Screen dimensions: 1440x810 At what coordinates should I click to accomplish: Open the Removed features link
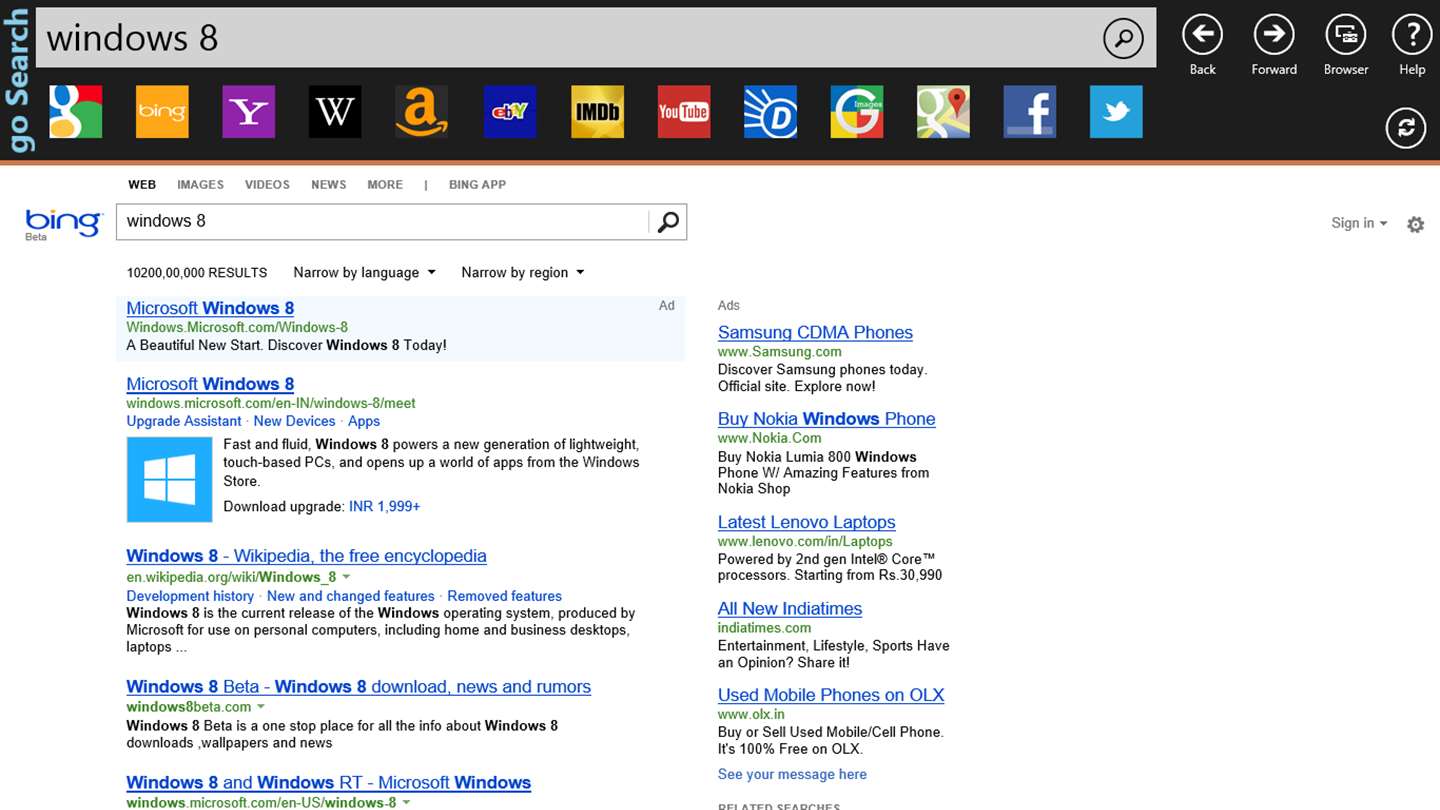pyautogui.click(x=505, y=596)
